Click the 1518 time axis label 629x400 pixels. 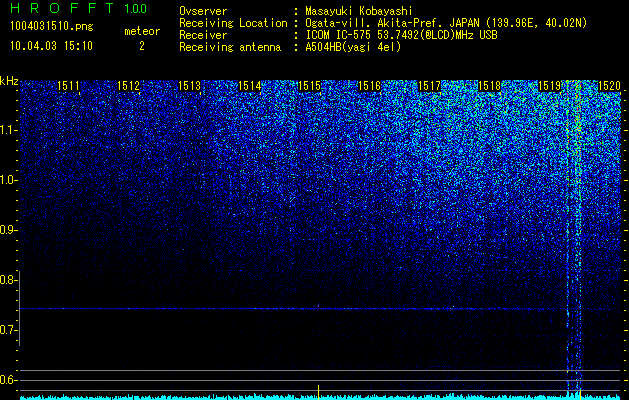489,86
